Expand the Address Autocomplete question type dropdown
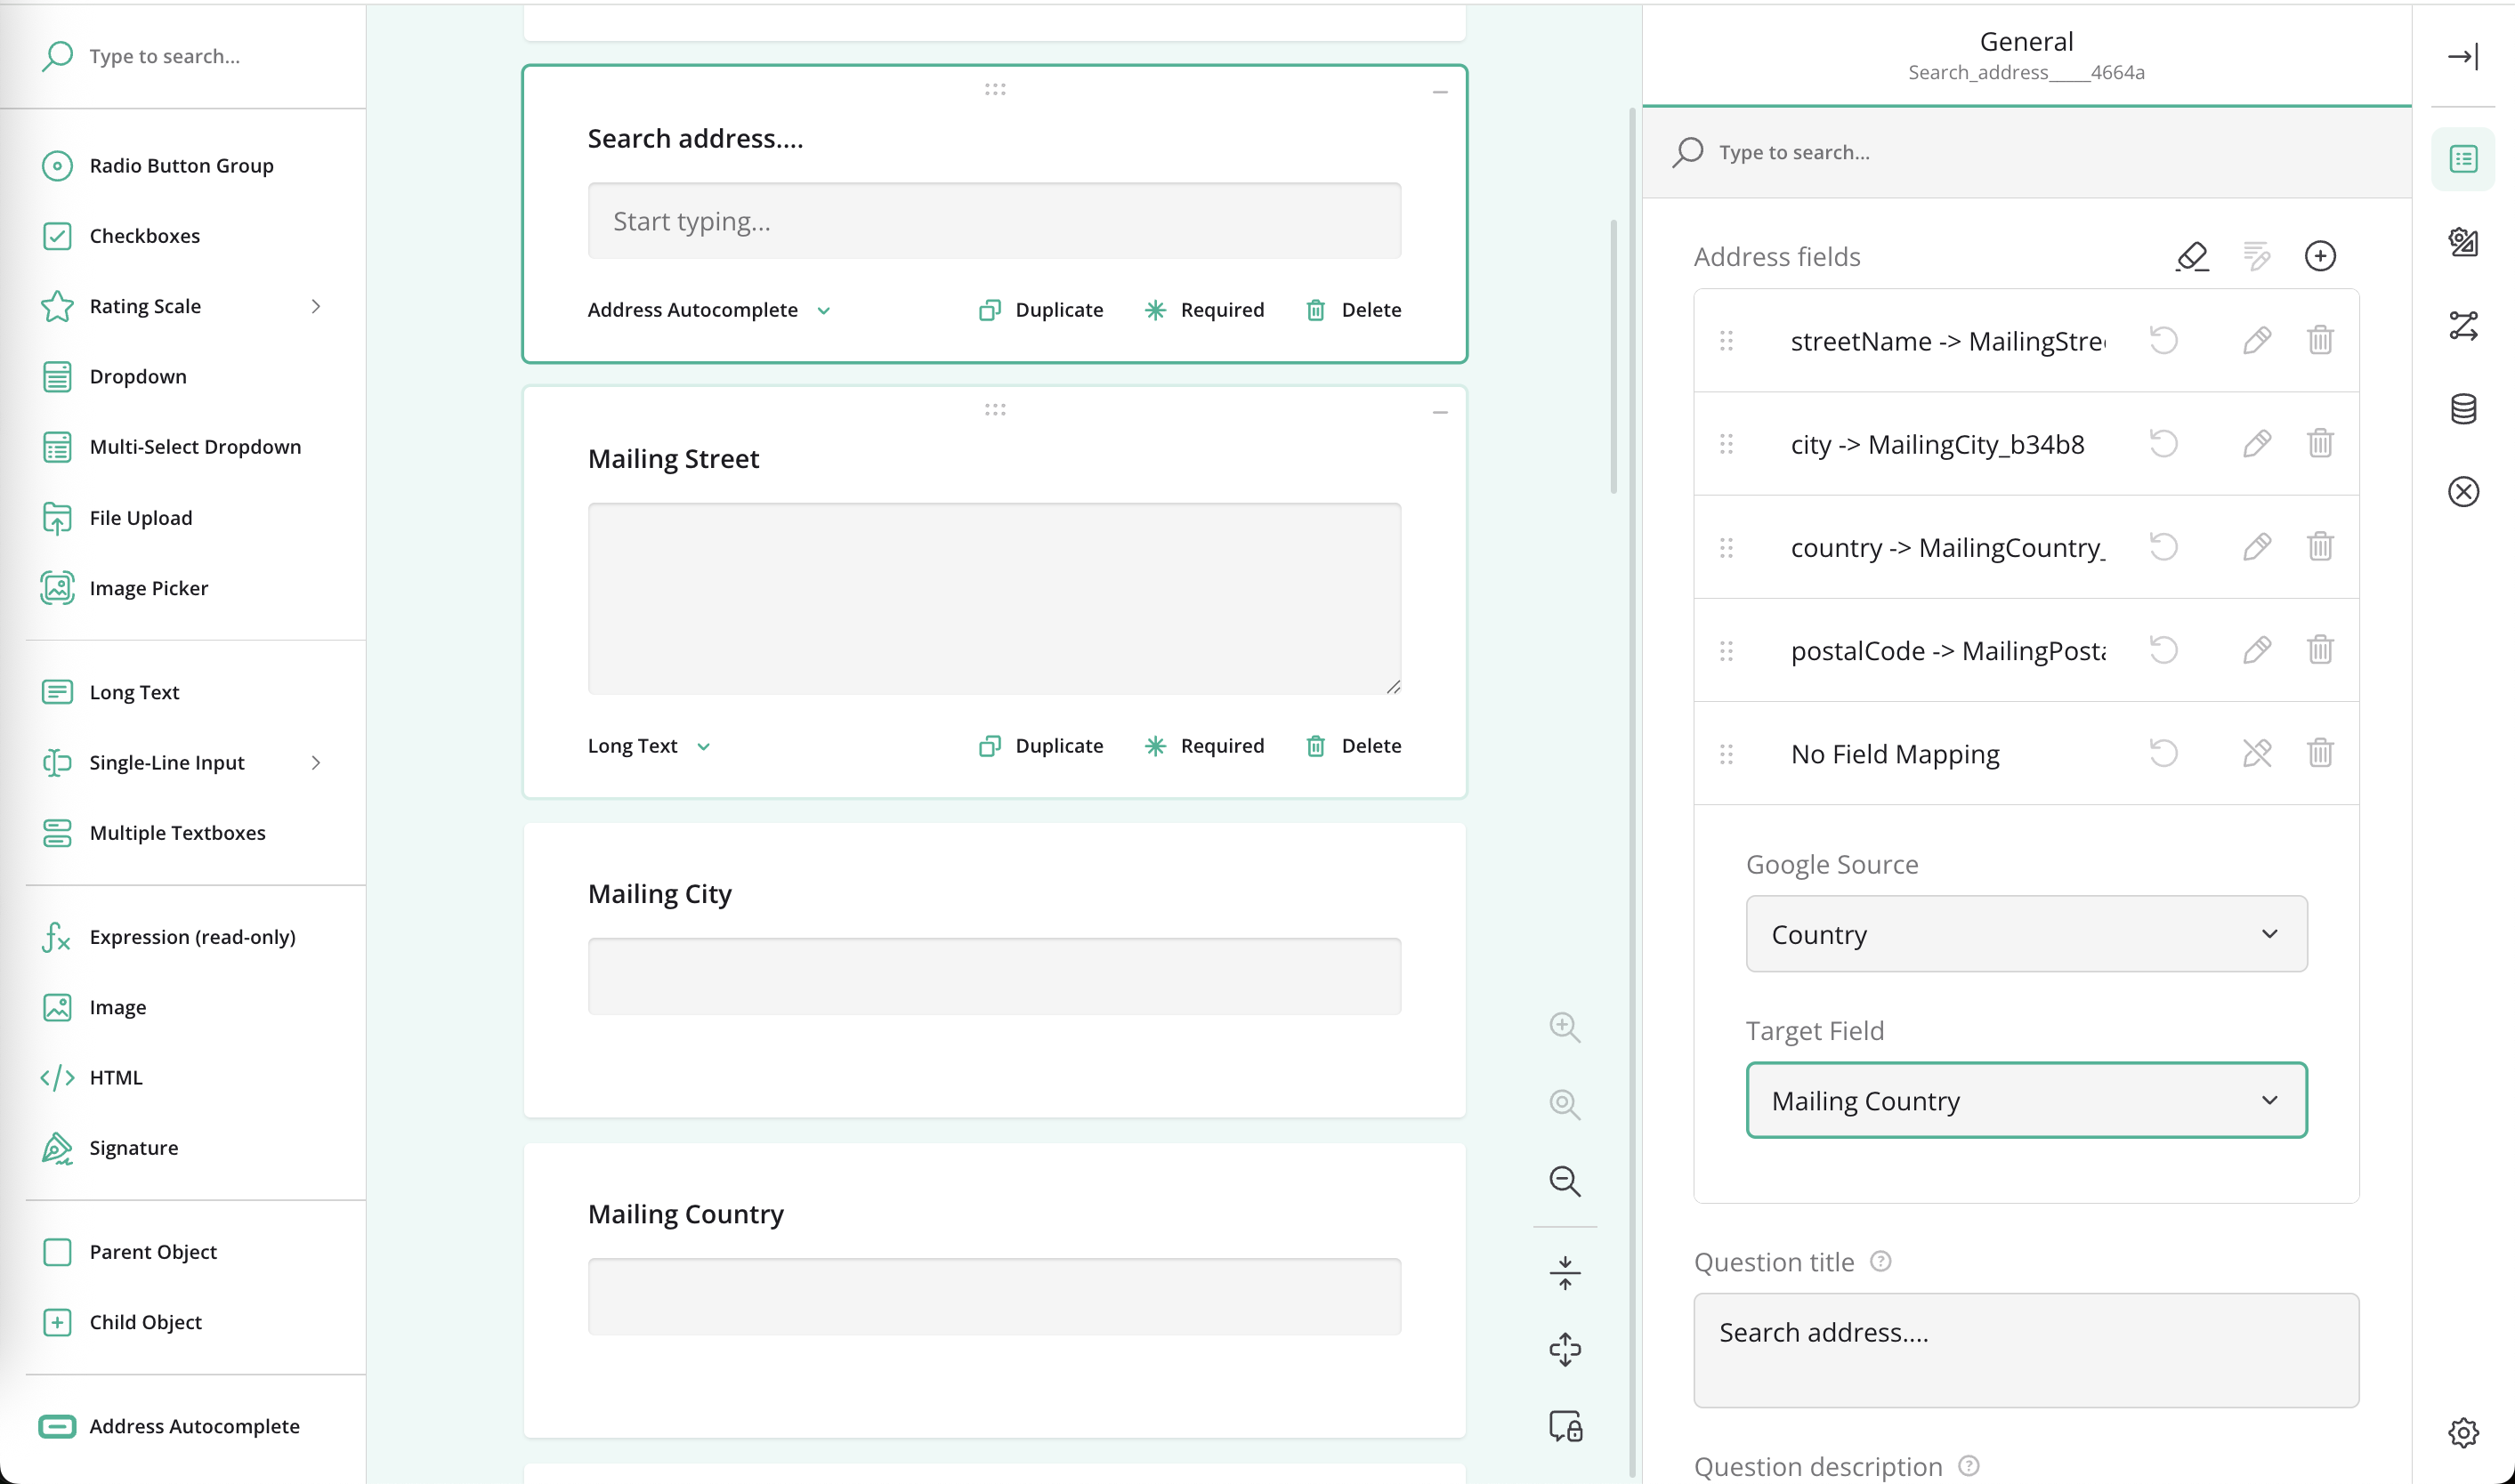 coord(709,310)
